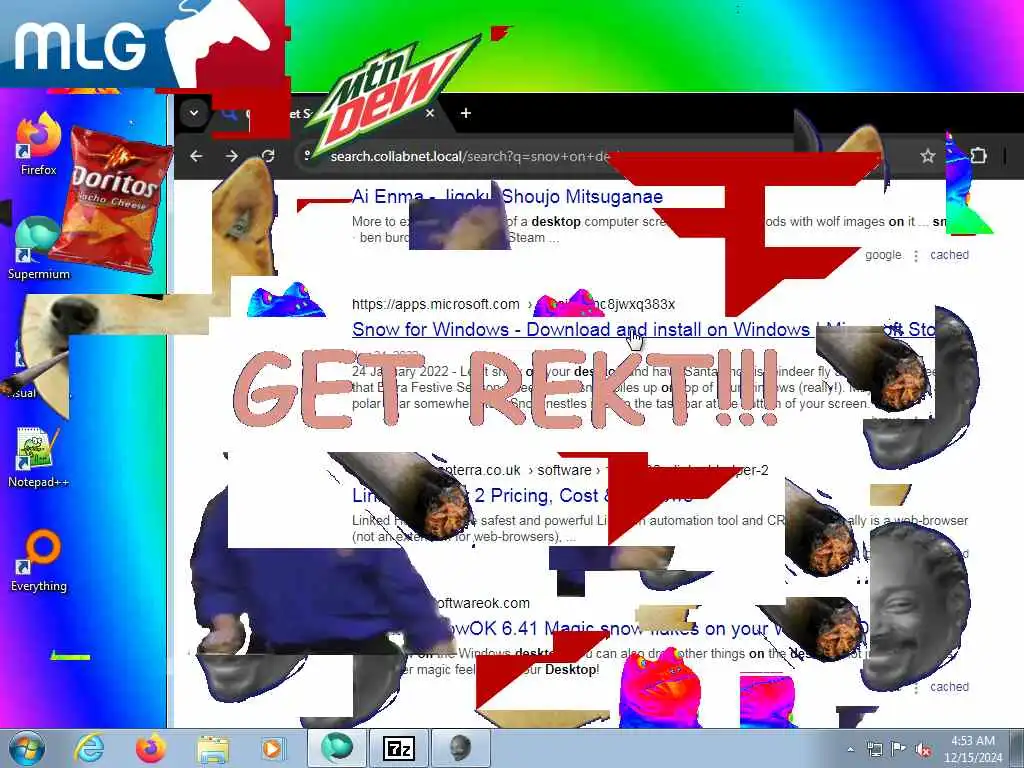Open Windows Explorer from the taskbar

pos(213,748)
